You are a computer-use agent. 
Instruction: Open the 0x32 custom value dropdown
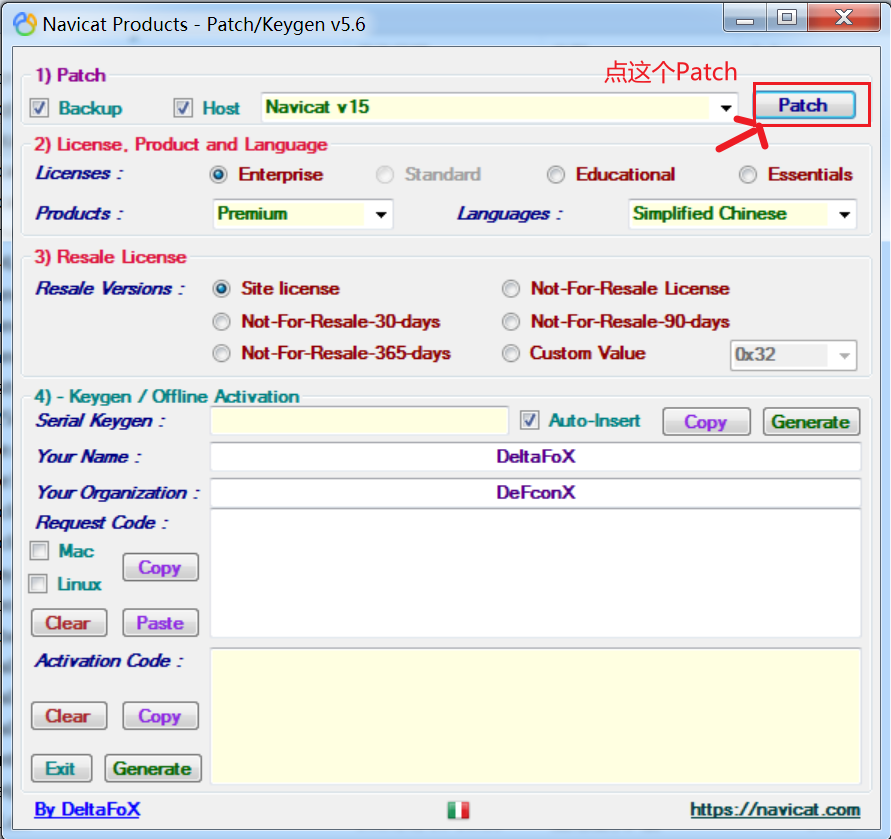point(793,355)
